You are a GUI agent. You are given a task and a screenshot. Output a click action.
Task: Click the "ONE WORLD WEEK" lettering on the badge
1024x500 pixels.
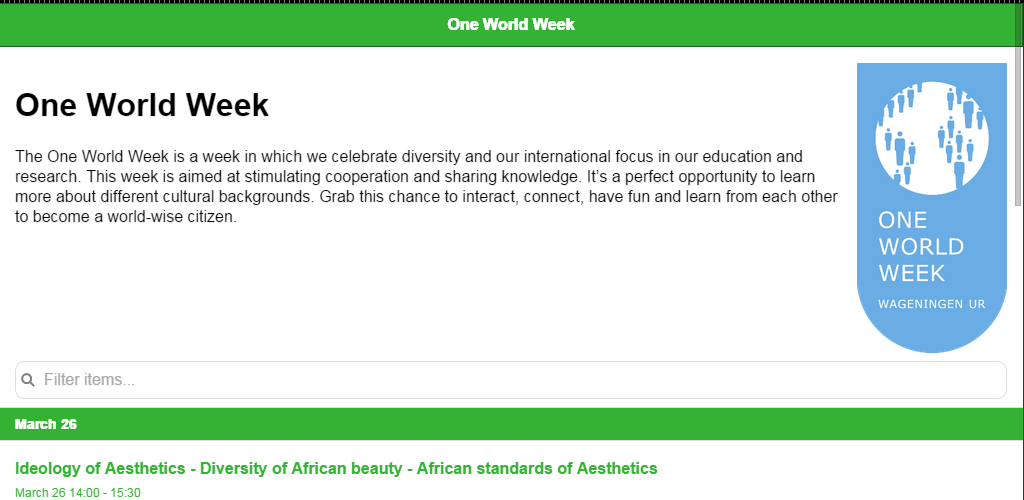pyautogui.click(x=921, y=246)
